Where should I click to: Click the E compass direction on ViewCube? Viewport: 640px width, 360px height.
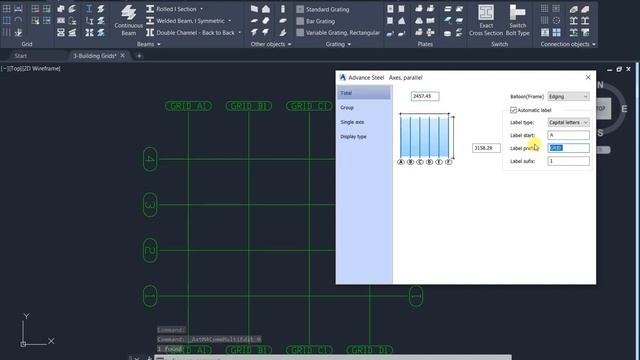click(624, 109)
